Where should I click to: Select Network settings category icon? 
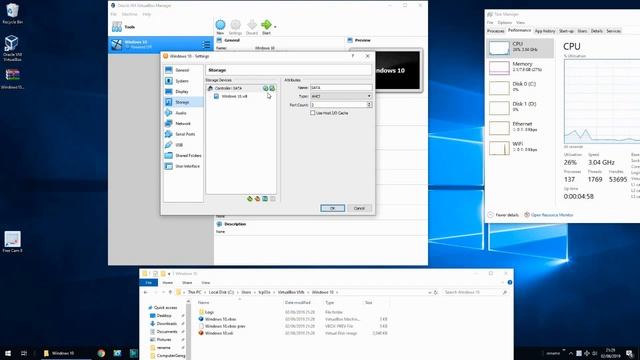click(x=169, y=123)
